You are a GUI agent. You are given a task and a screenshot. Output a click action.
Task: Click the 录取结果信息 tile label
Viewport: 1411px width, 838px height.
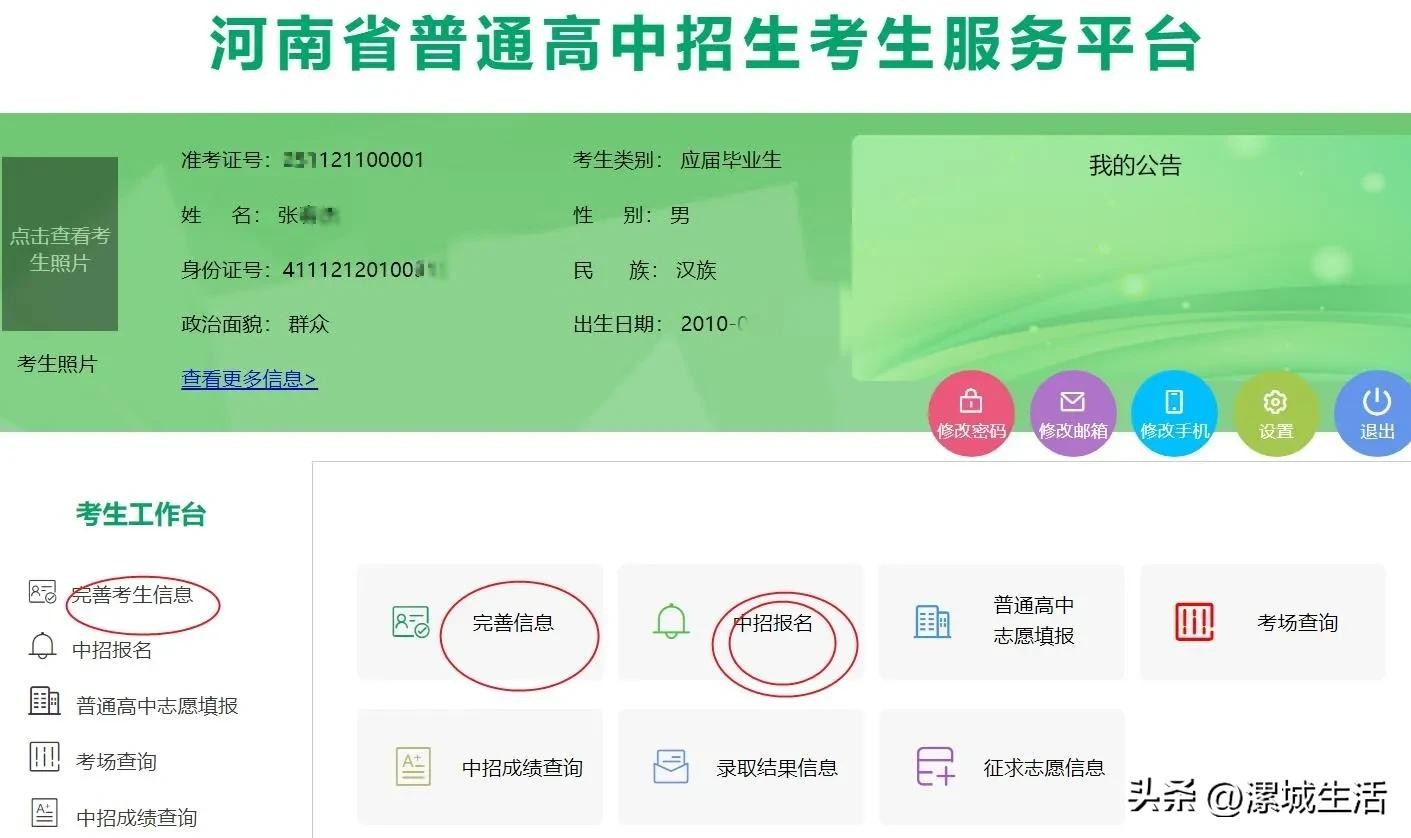tap(777, 768)
